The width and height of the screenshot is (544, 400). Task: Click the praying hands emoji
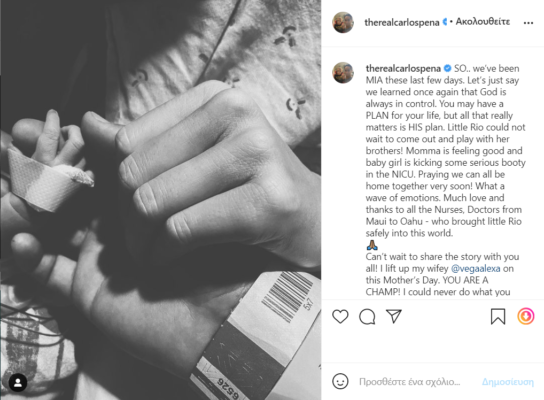coord(372,245)
